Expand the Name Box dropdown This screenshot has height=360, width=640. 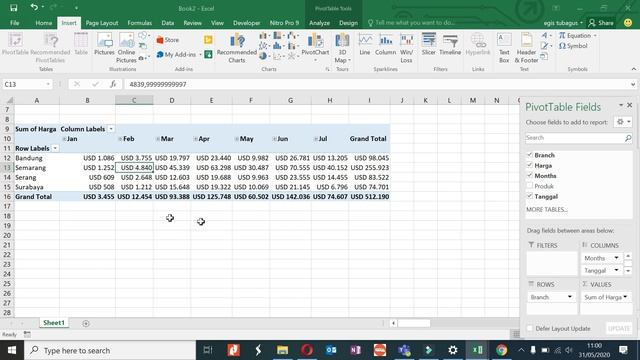point(48,84)
